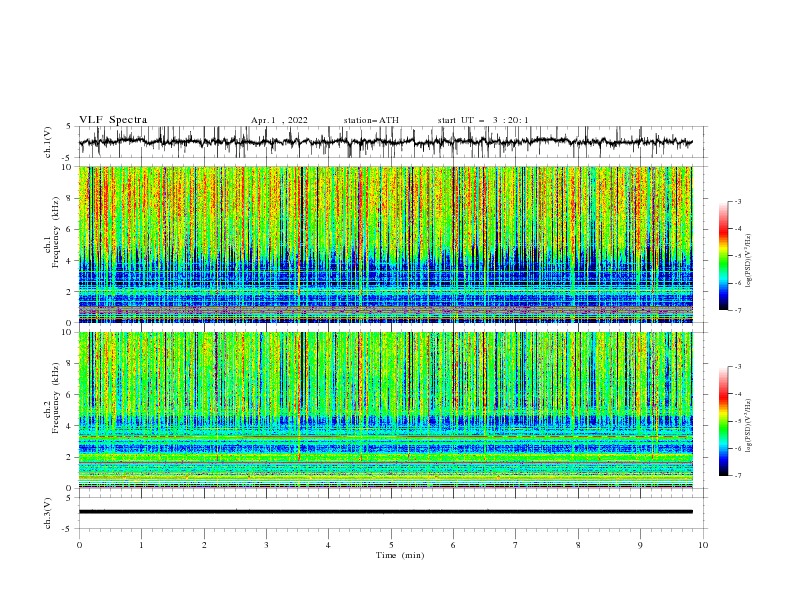This screenshot has width=792, height=612.
Task: Click time axis tick label "2"
Action: tap(204, 545)
